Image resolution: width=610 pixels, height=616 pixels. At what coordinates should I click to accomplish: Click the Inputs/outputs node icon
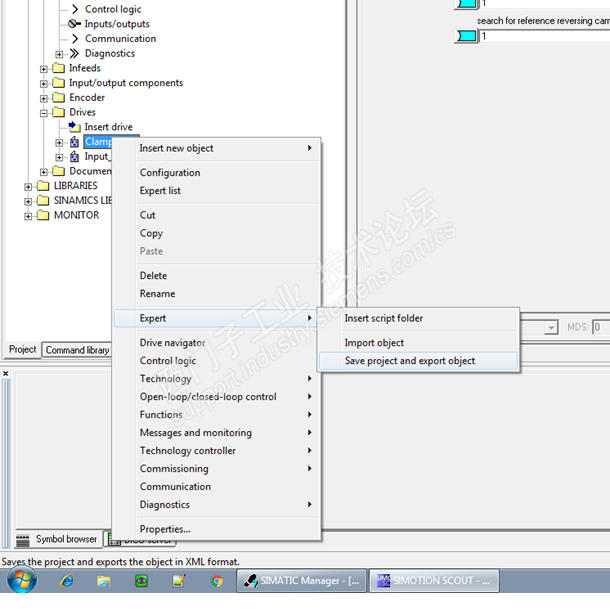pyautogui.click(x=74, y=24)
